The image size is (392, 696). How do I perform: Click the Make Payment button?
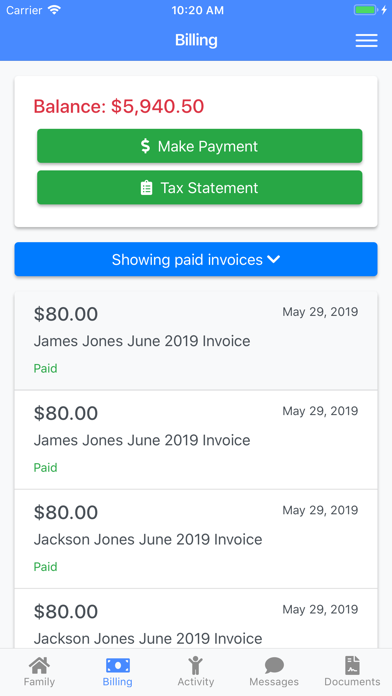(x=199, y=146)
